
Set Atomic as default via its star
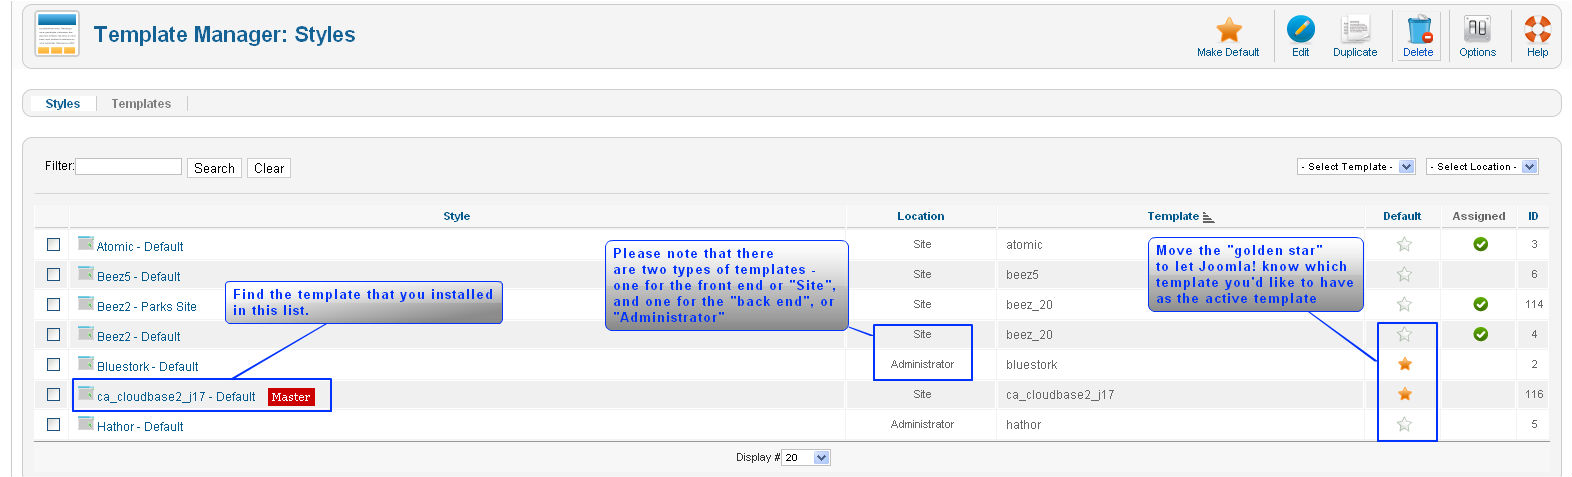1404,244
